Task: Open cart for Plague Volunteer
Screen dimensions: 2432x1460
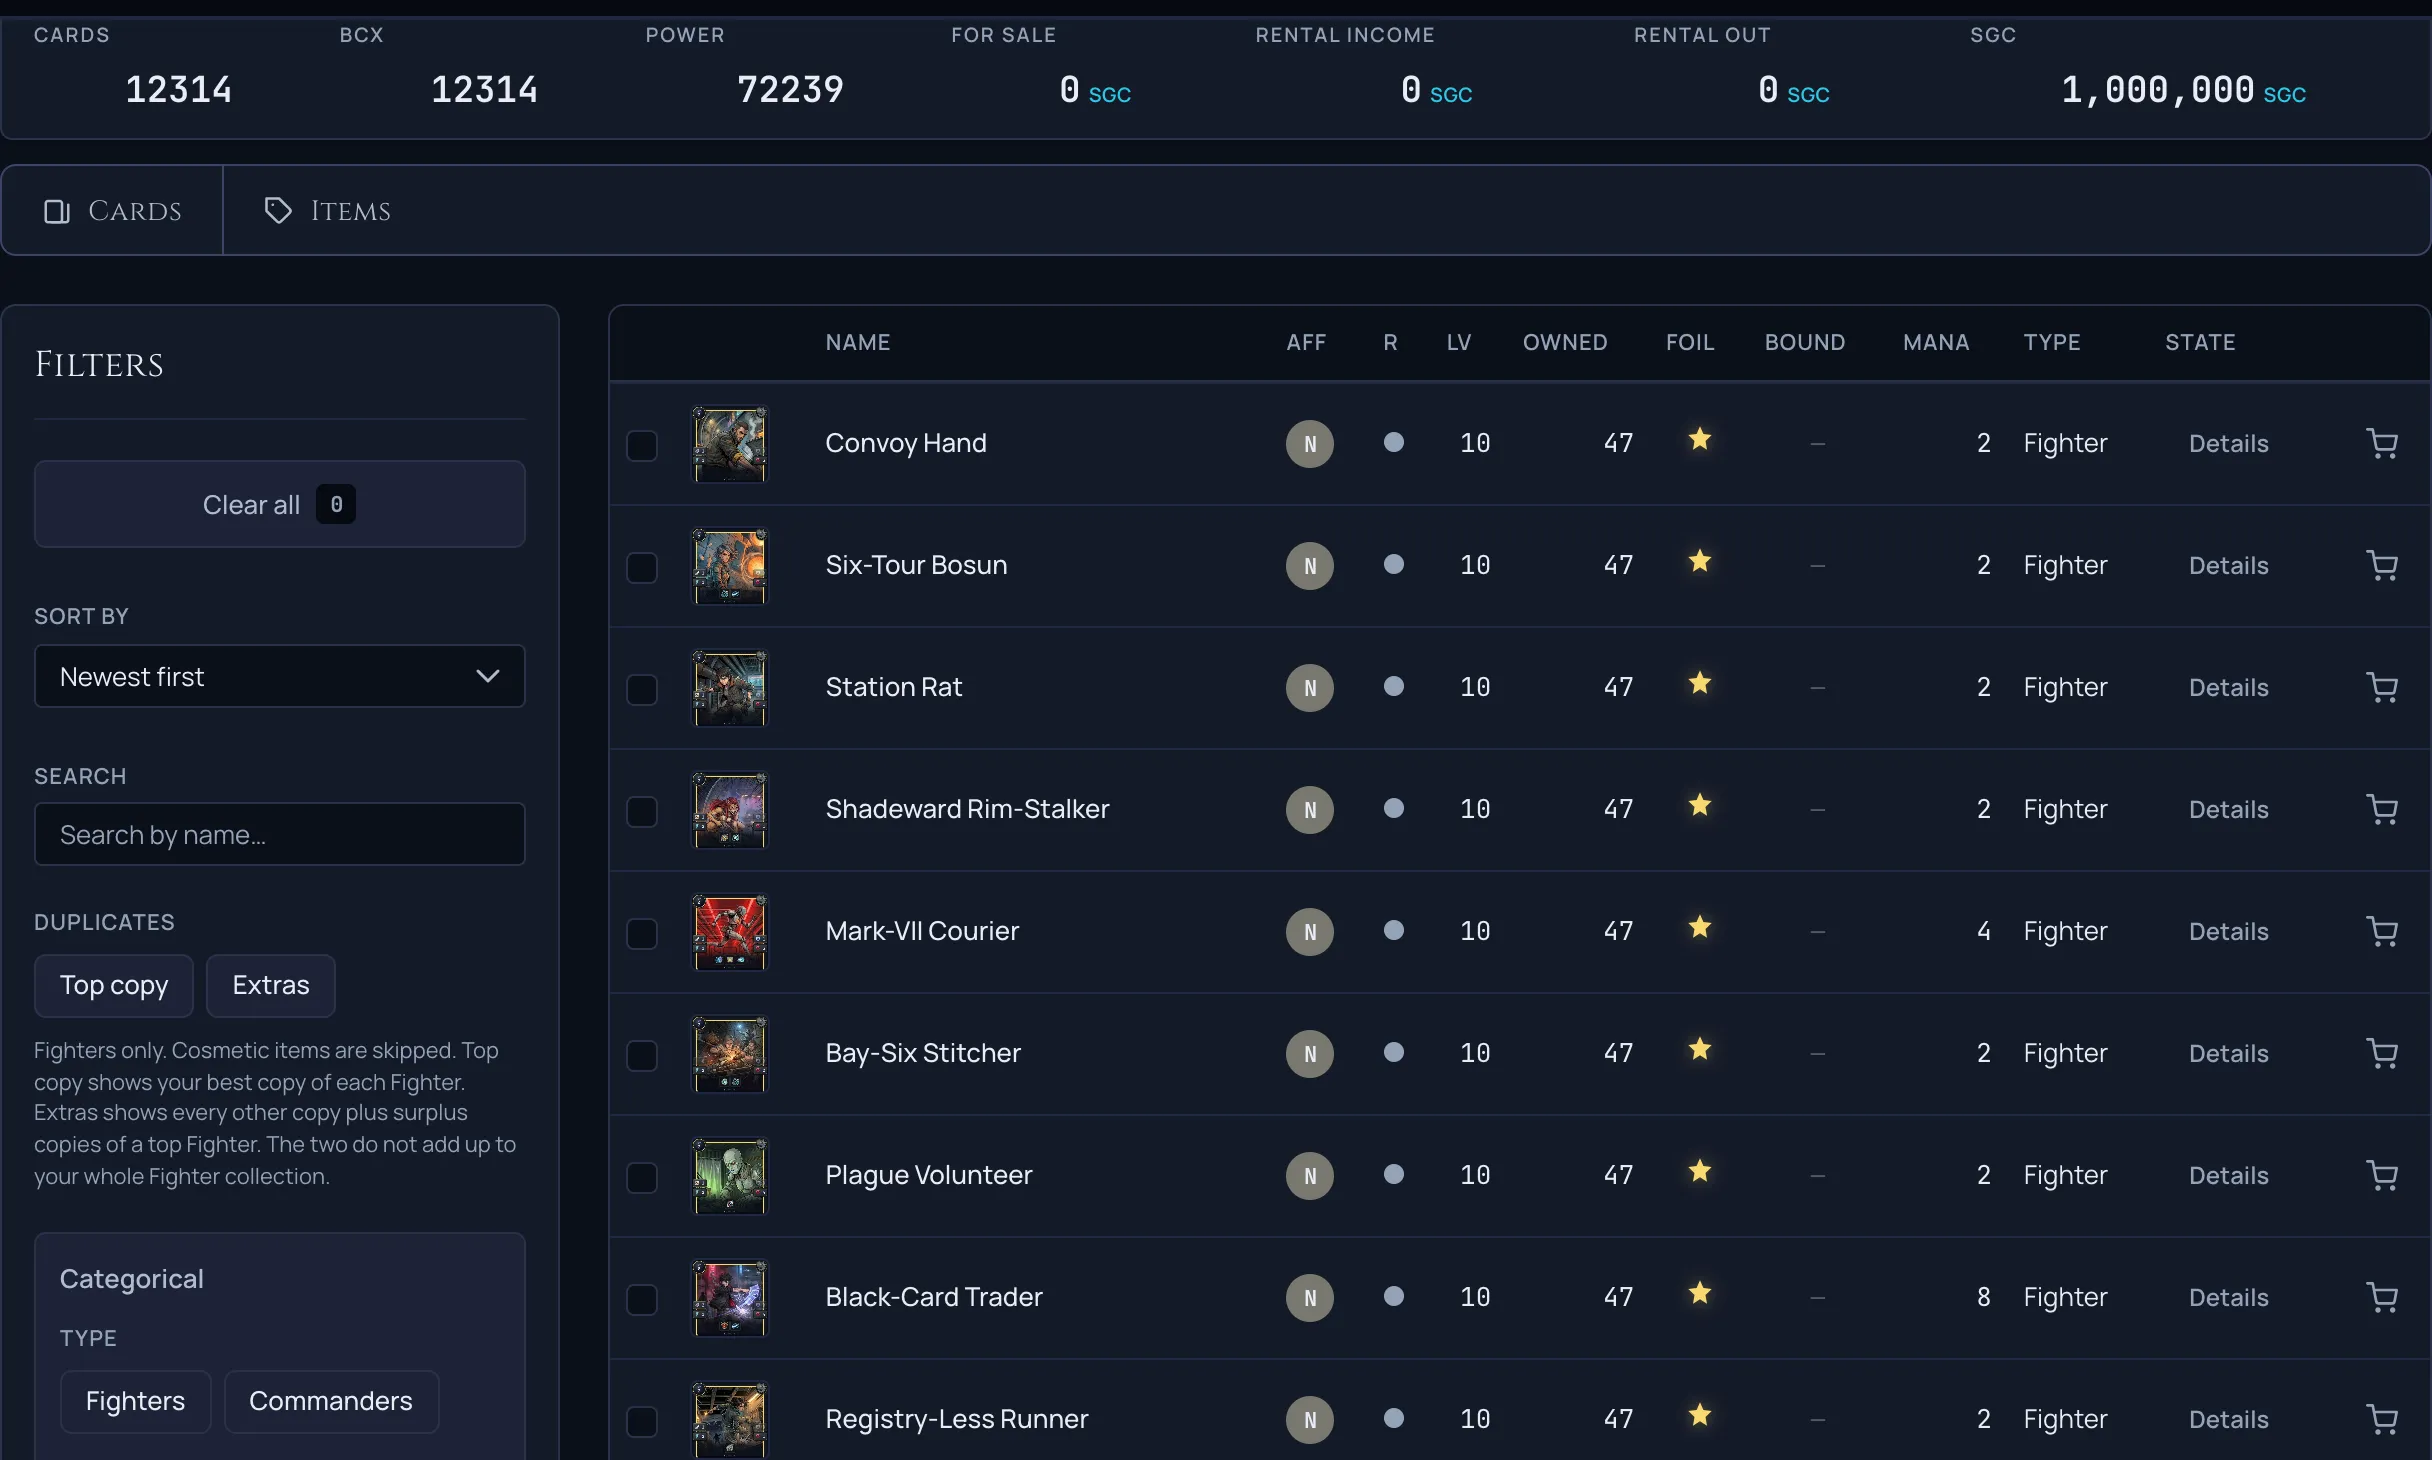Action: tap(2382, 1175)
